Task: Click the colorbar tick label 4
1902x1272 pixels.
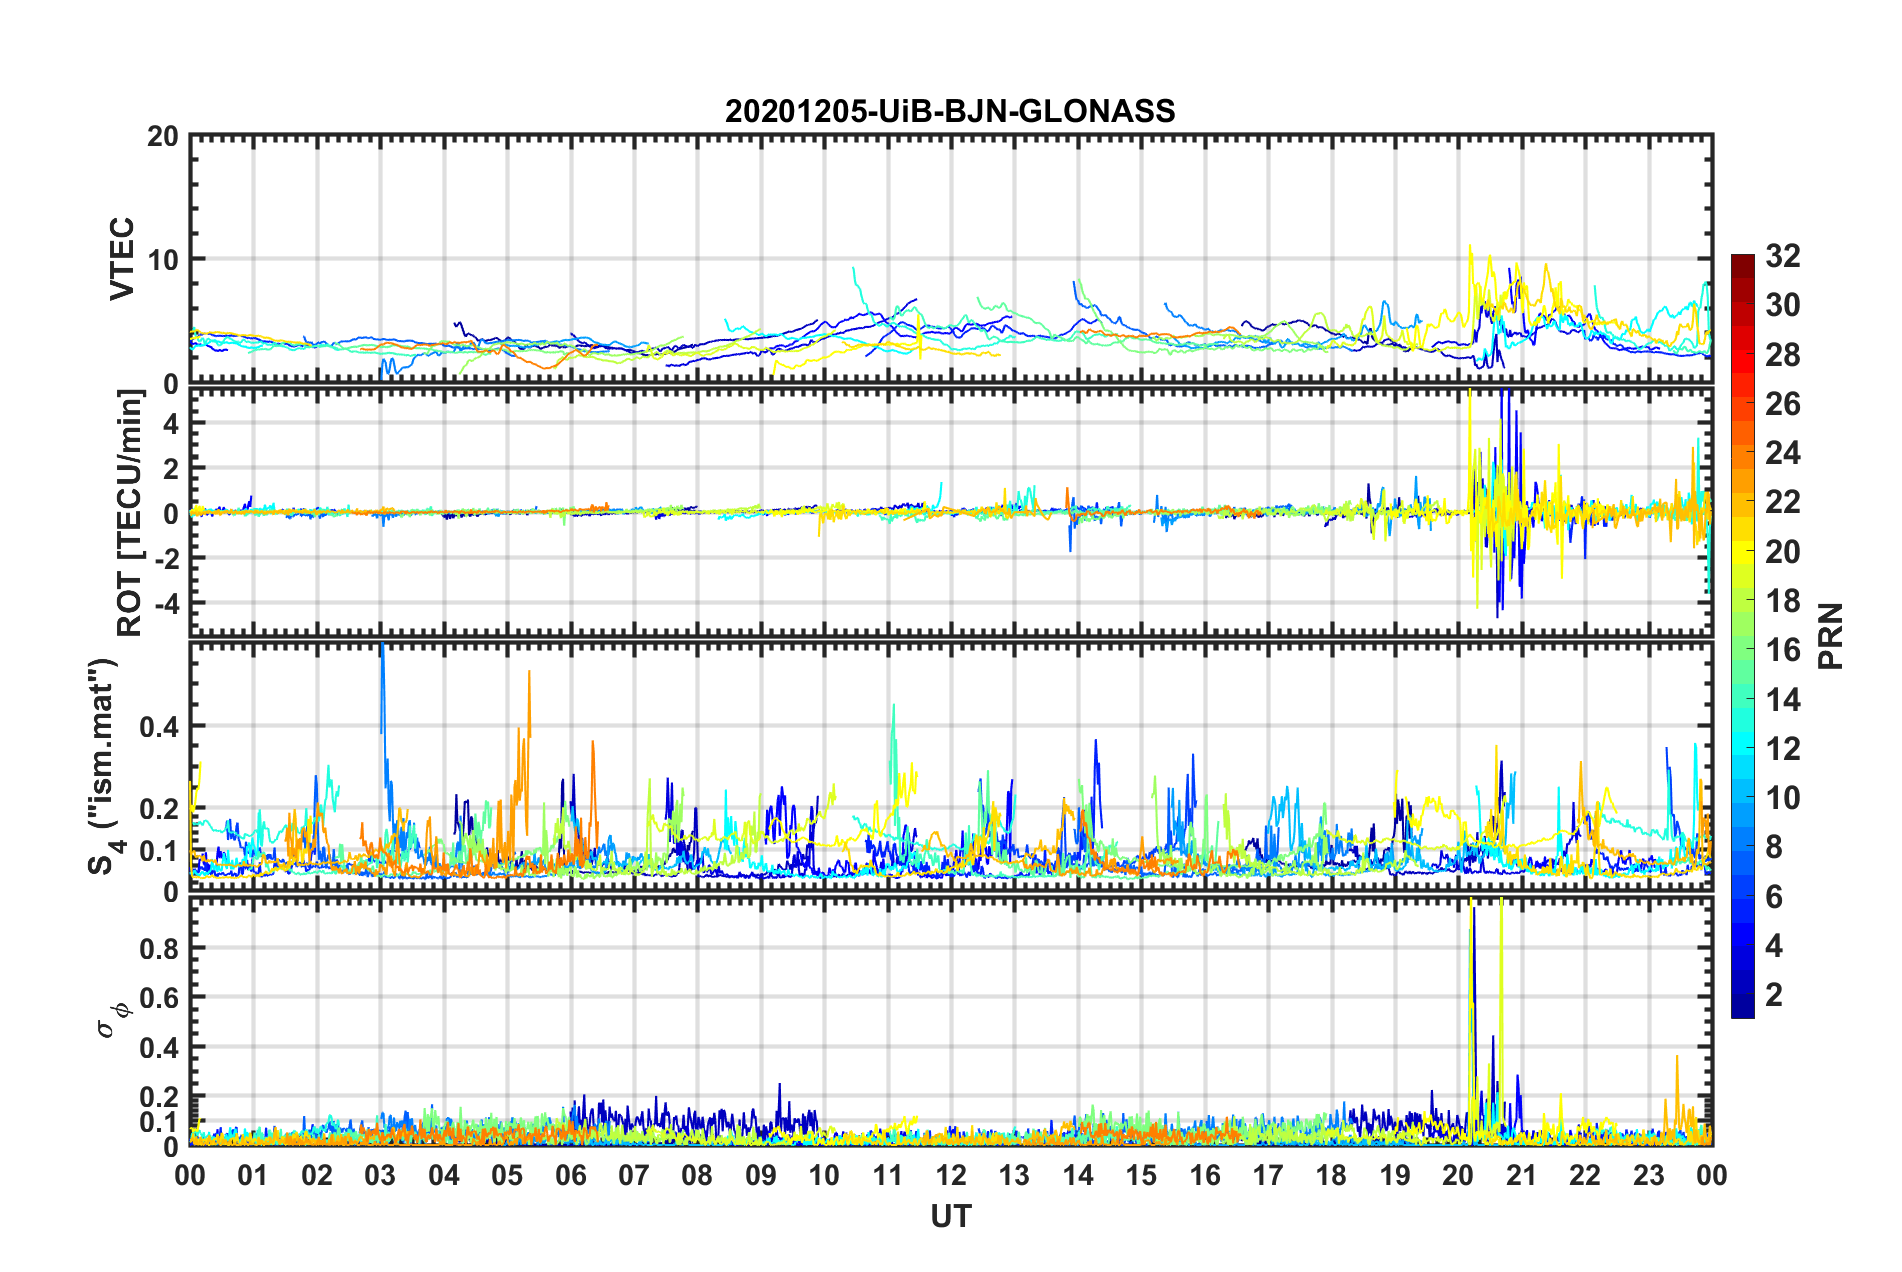Action: [x=1774, y=946]
